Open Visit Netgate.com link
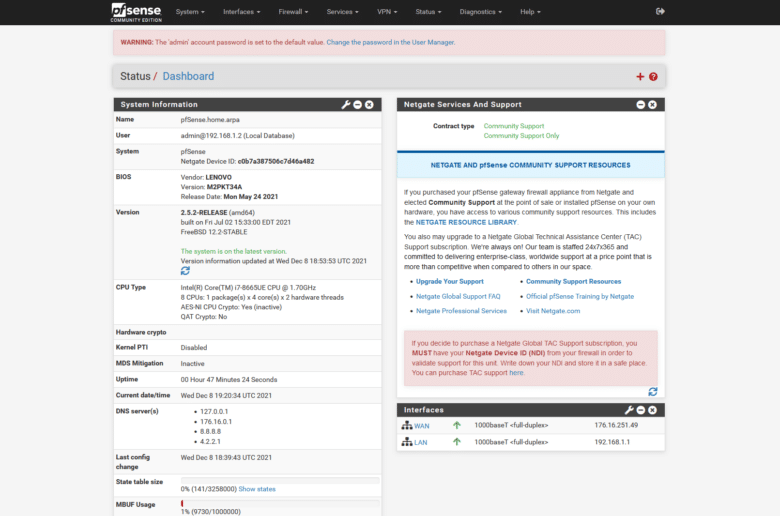The height and width of the screenshot is (516, 780). (x=553, y=311)
